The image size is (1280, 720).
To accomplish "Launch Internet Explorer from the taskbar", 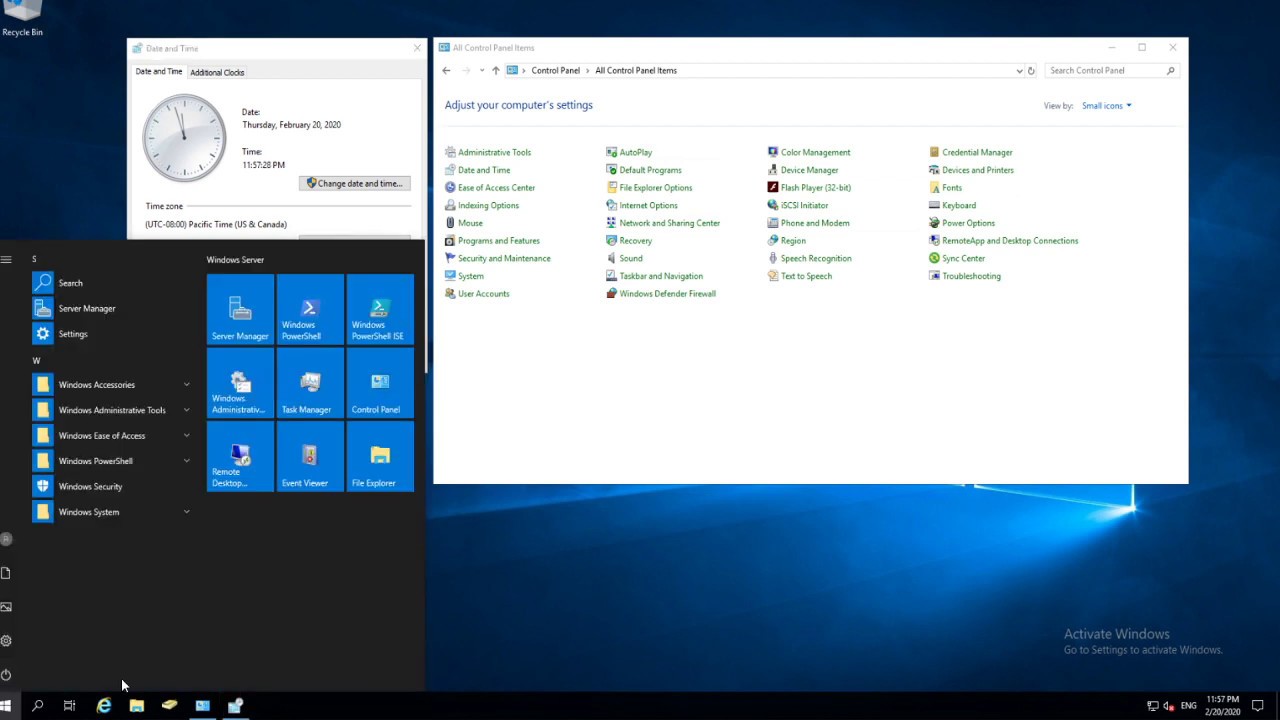I will pos(103,706).
